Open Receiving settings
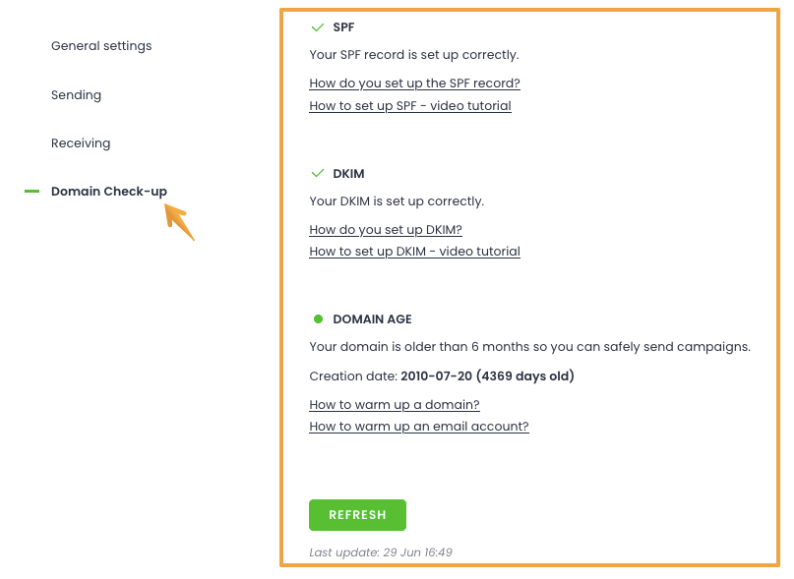This screenshot has width=794, height=579. [81, 143]
